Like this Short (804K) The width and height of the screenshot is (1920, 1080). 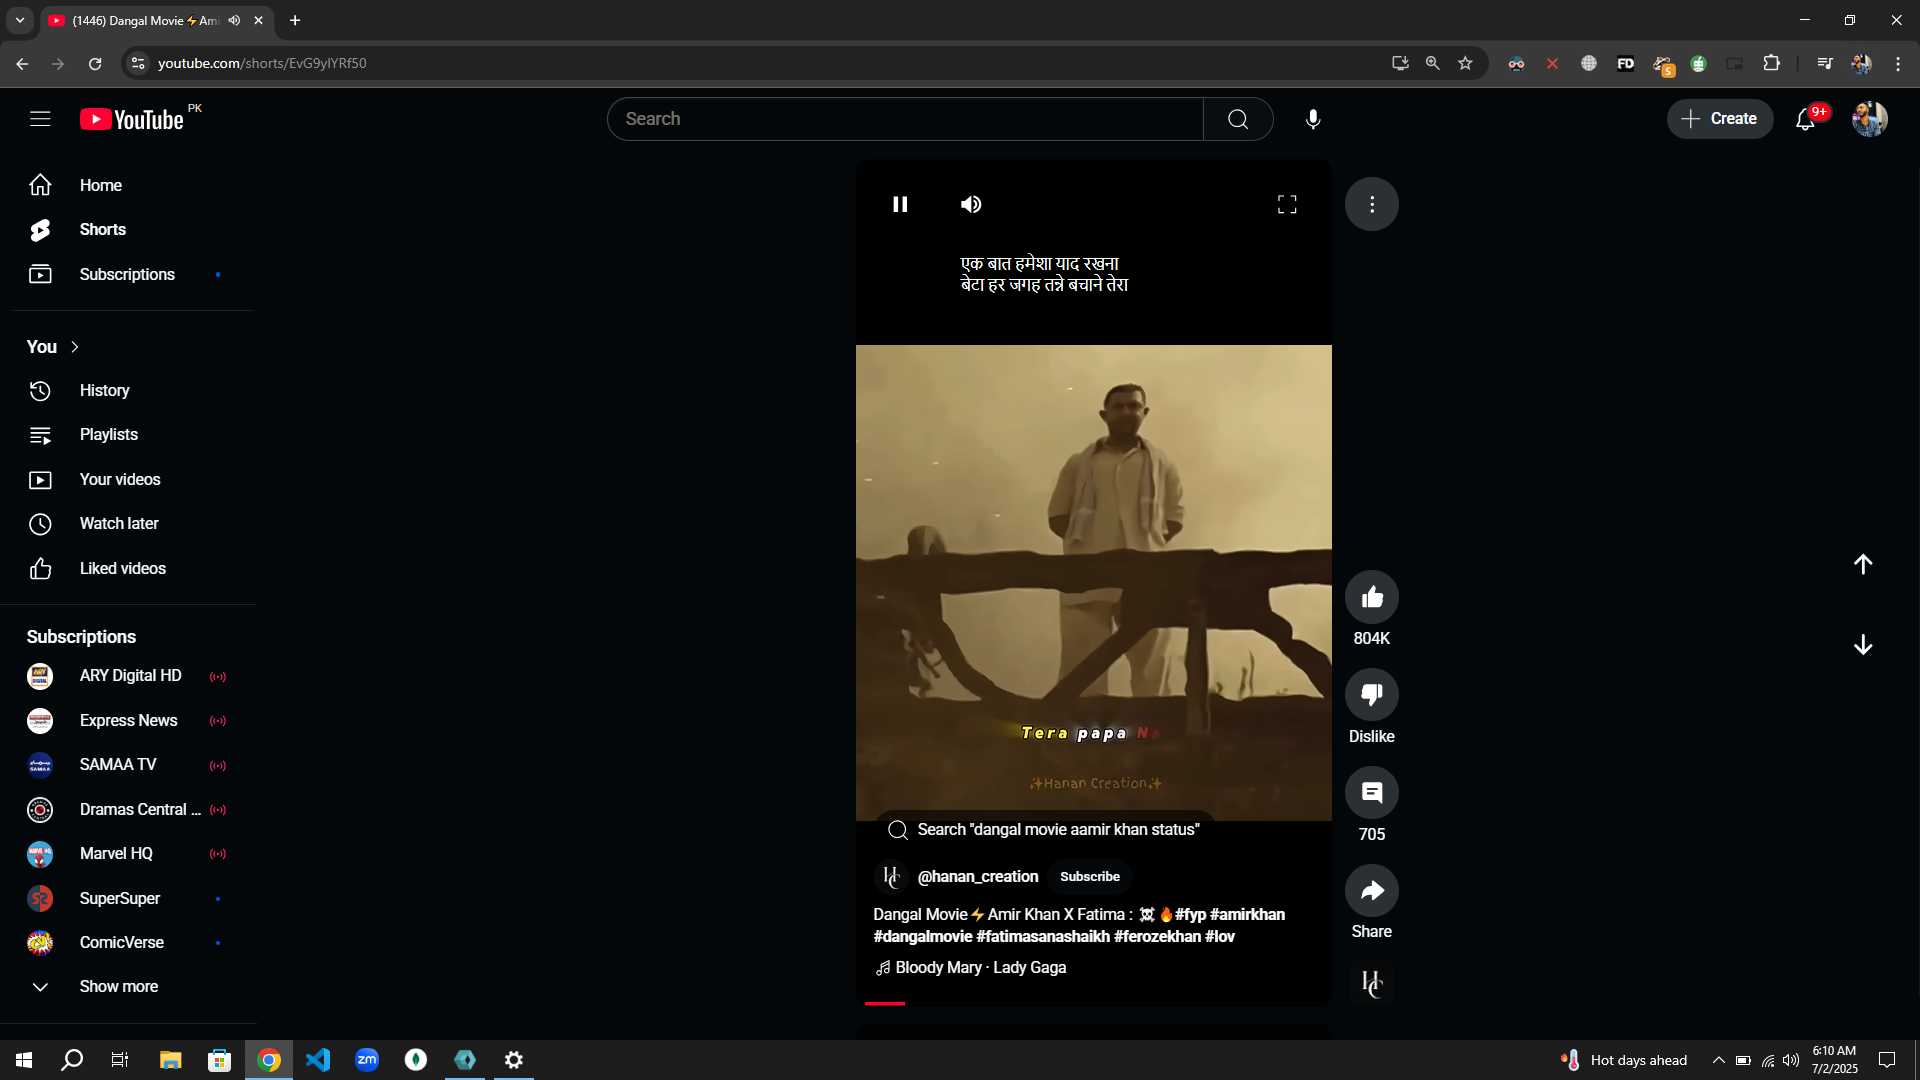pos(1371,597)
